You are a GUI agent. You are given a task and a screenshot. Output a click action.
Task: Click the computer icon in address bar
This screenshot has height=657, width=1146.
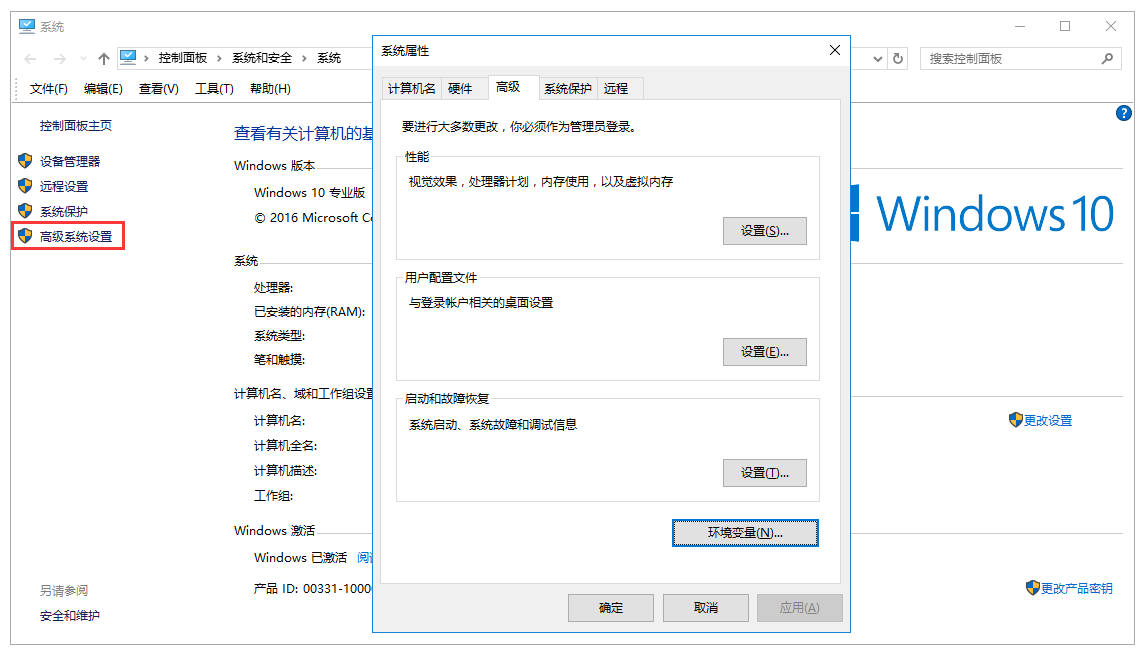128,58
